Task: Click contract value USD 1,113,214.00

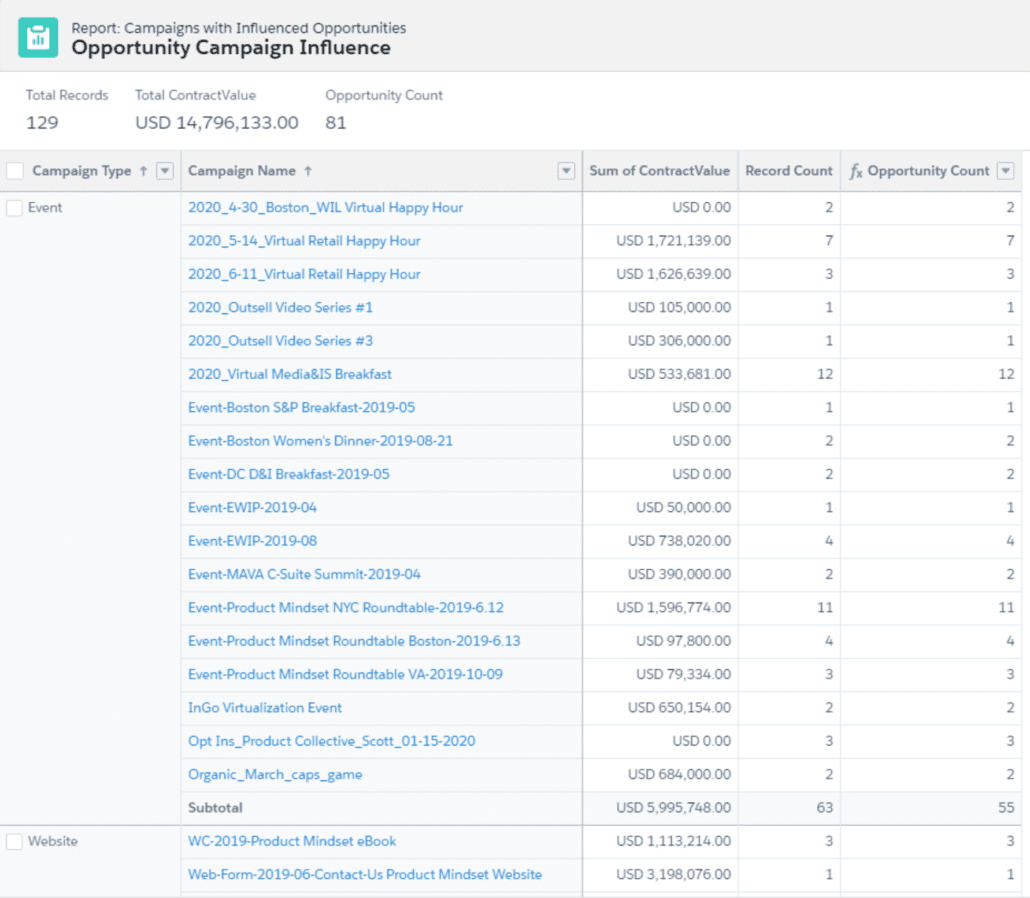Action: click(673, 842)
